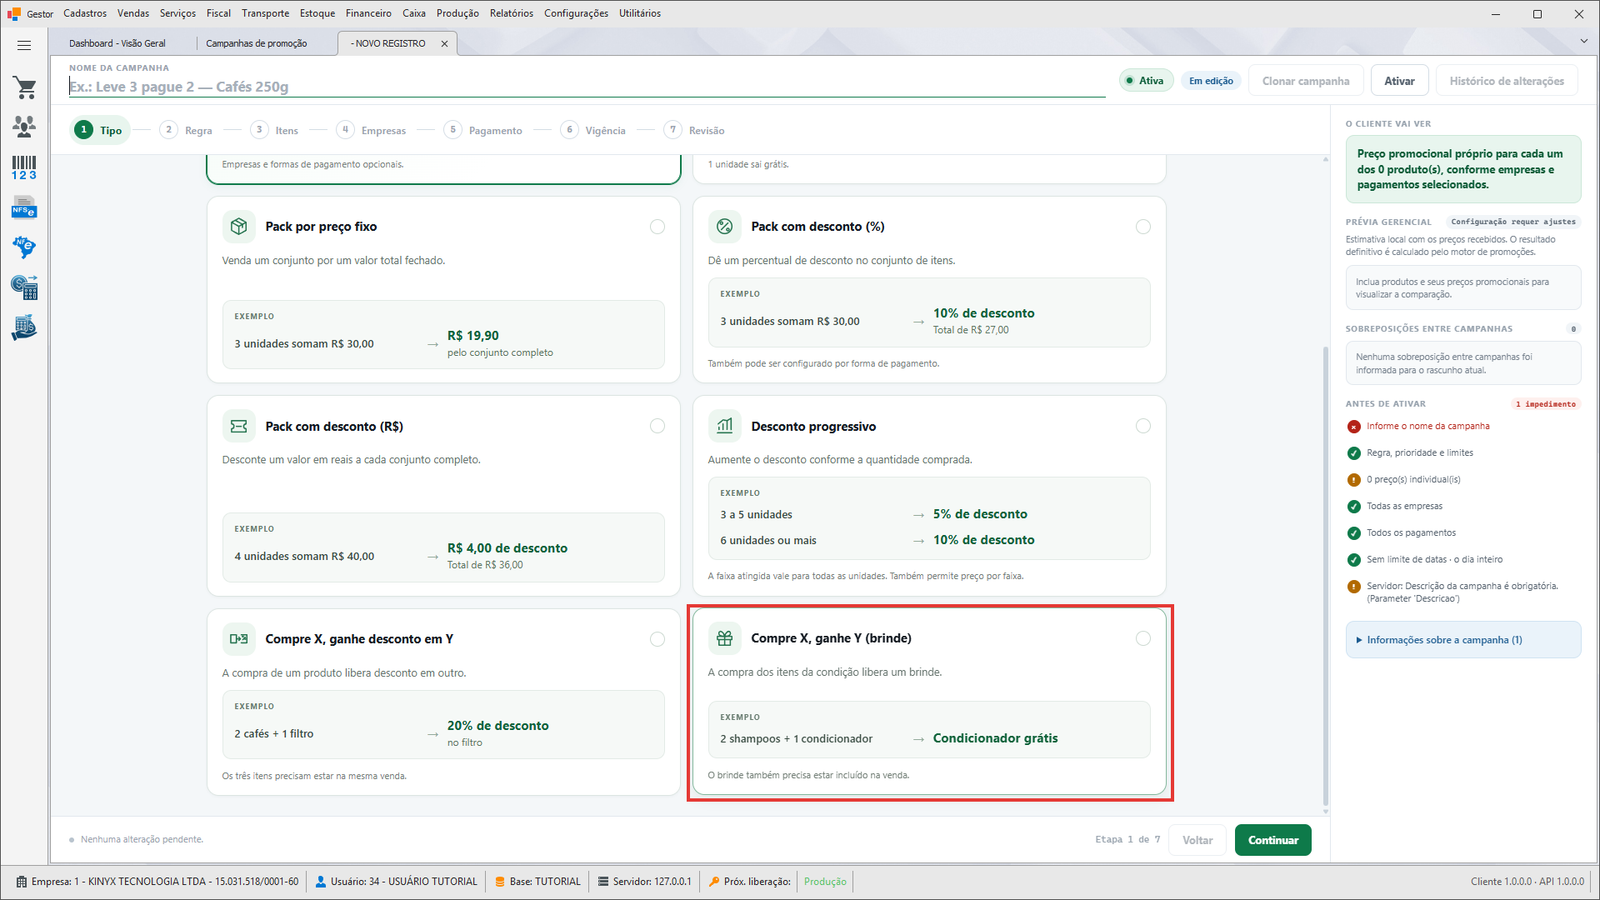Viewport: 1600px width, 900px height.
Task: Click the red error icon by Informe o nome
Action: [x=1354, y=426]
